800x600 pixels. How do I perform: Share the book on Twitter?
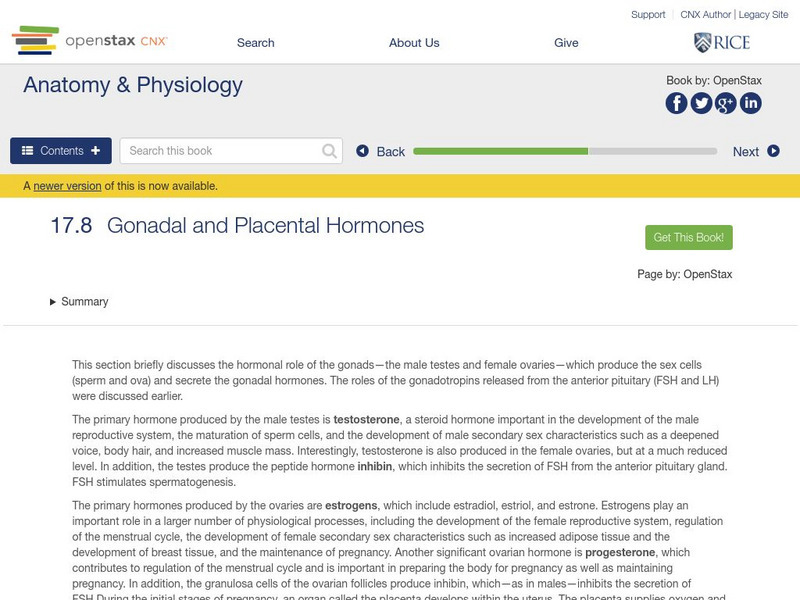[701, 103]
